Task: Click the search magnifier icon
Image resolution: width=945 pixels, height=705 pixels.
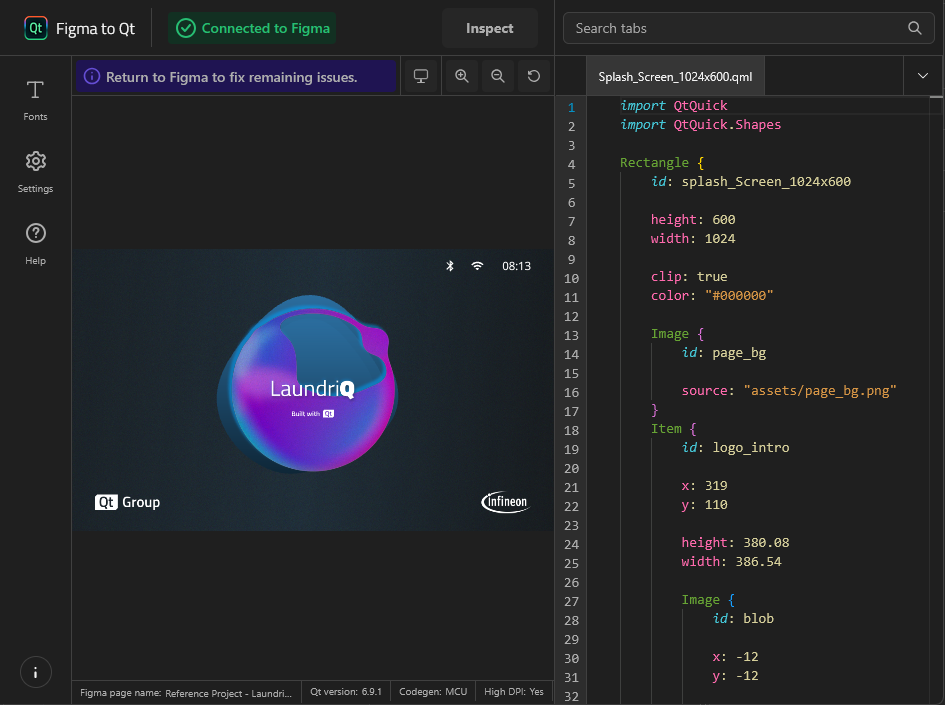Action: 915,28
